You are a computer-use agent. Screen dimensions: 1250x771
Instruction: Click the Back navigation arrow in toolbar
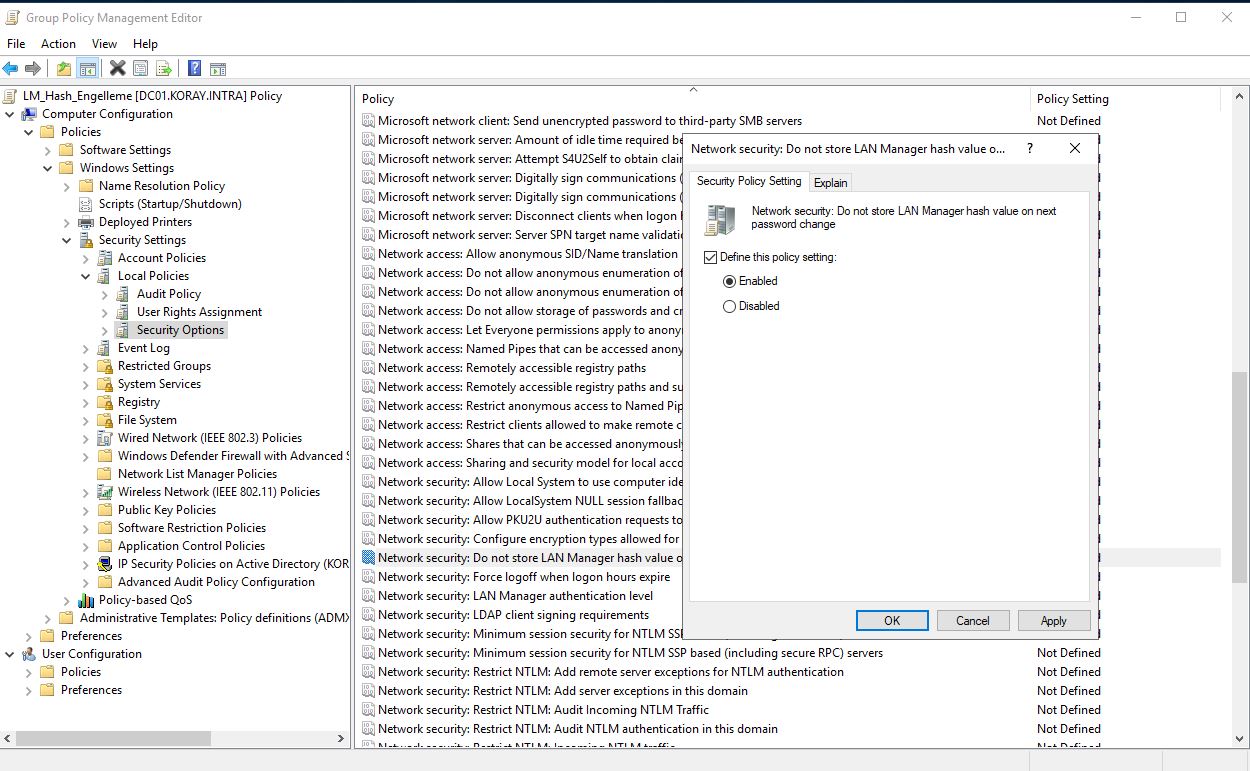click(10, 68)
